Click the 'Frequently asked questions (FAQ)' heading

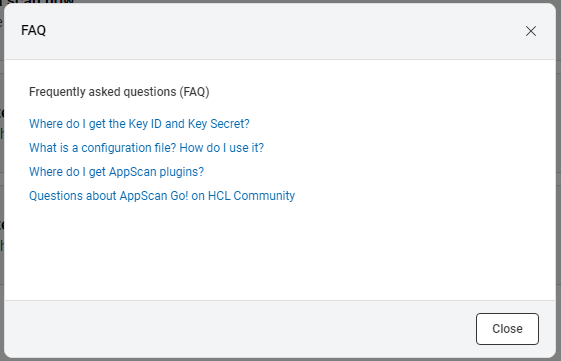pyautogui.click(x=119, y=92)
